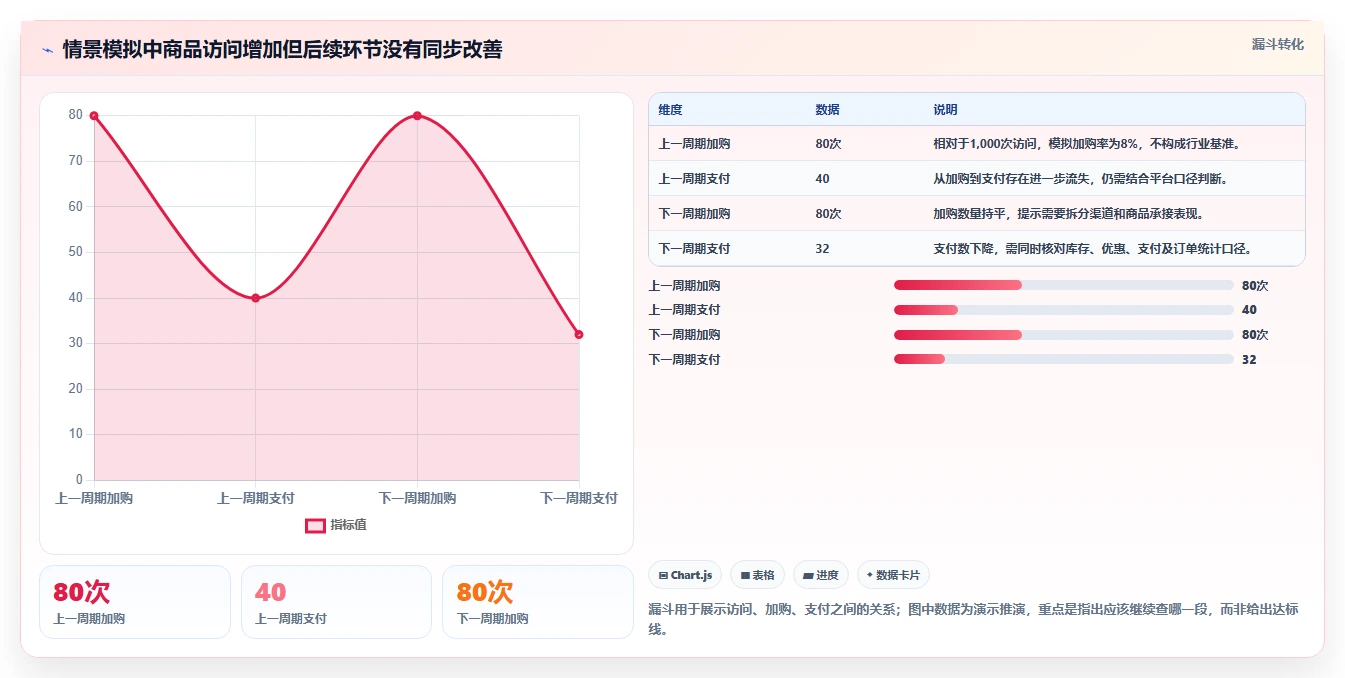Click the 数据卡片 tag

coord(894,575)
